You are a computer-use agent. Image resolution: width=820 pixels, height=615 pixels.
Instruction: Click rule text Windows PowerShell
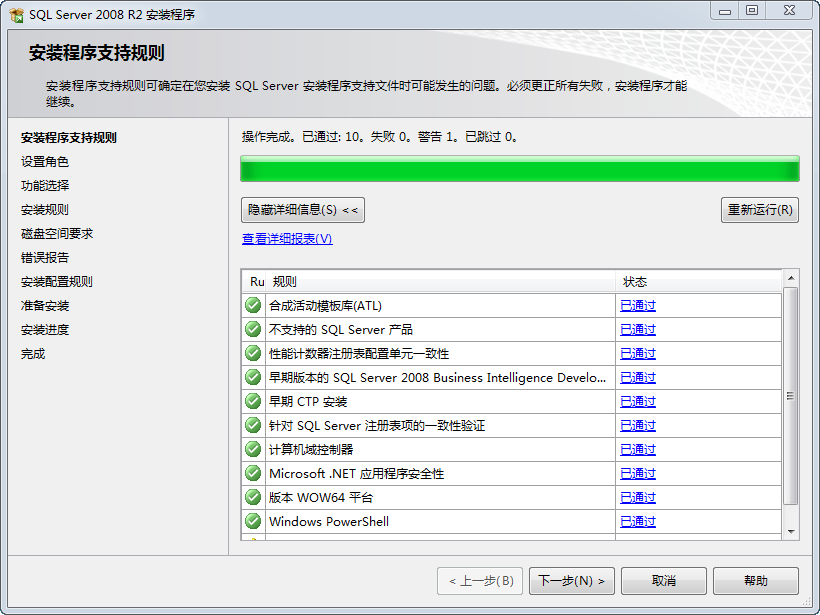[x=329, y=522]
